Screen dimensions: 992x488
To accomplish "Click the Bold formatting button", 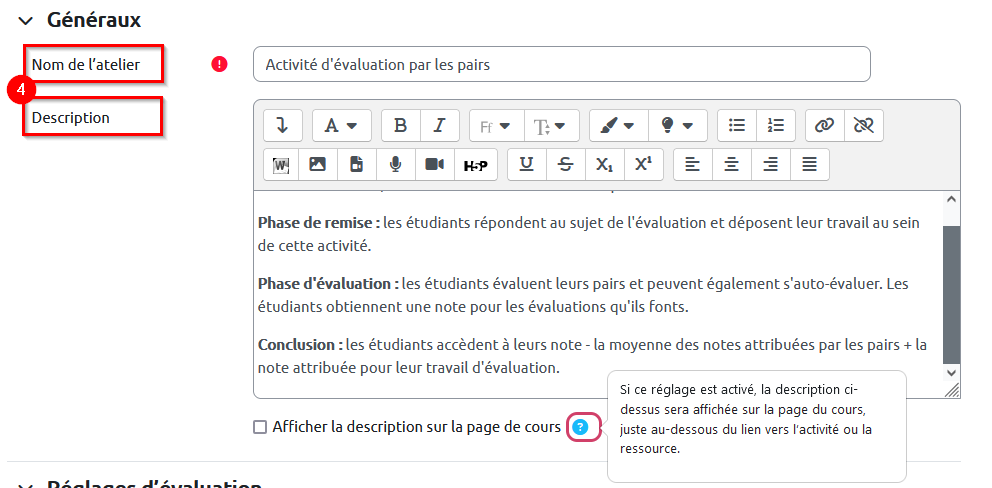I will click(x=400, y=126).
